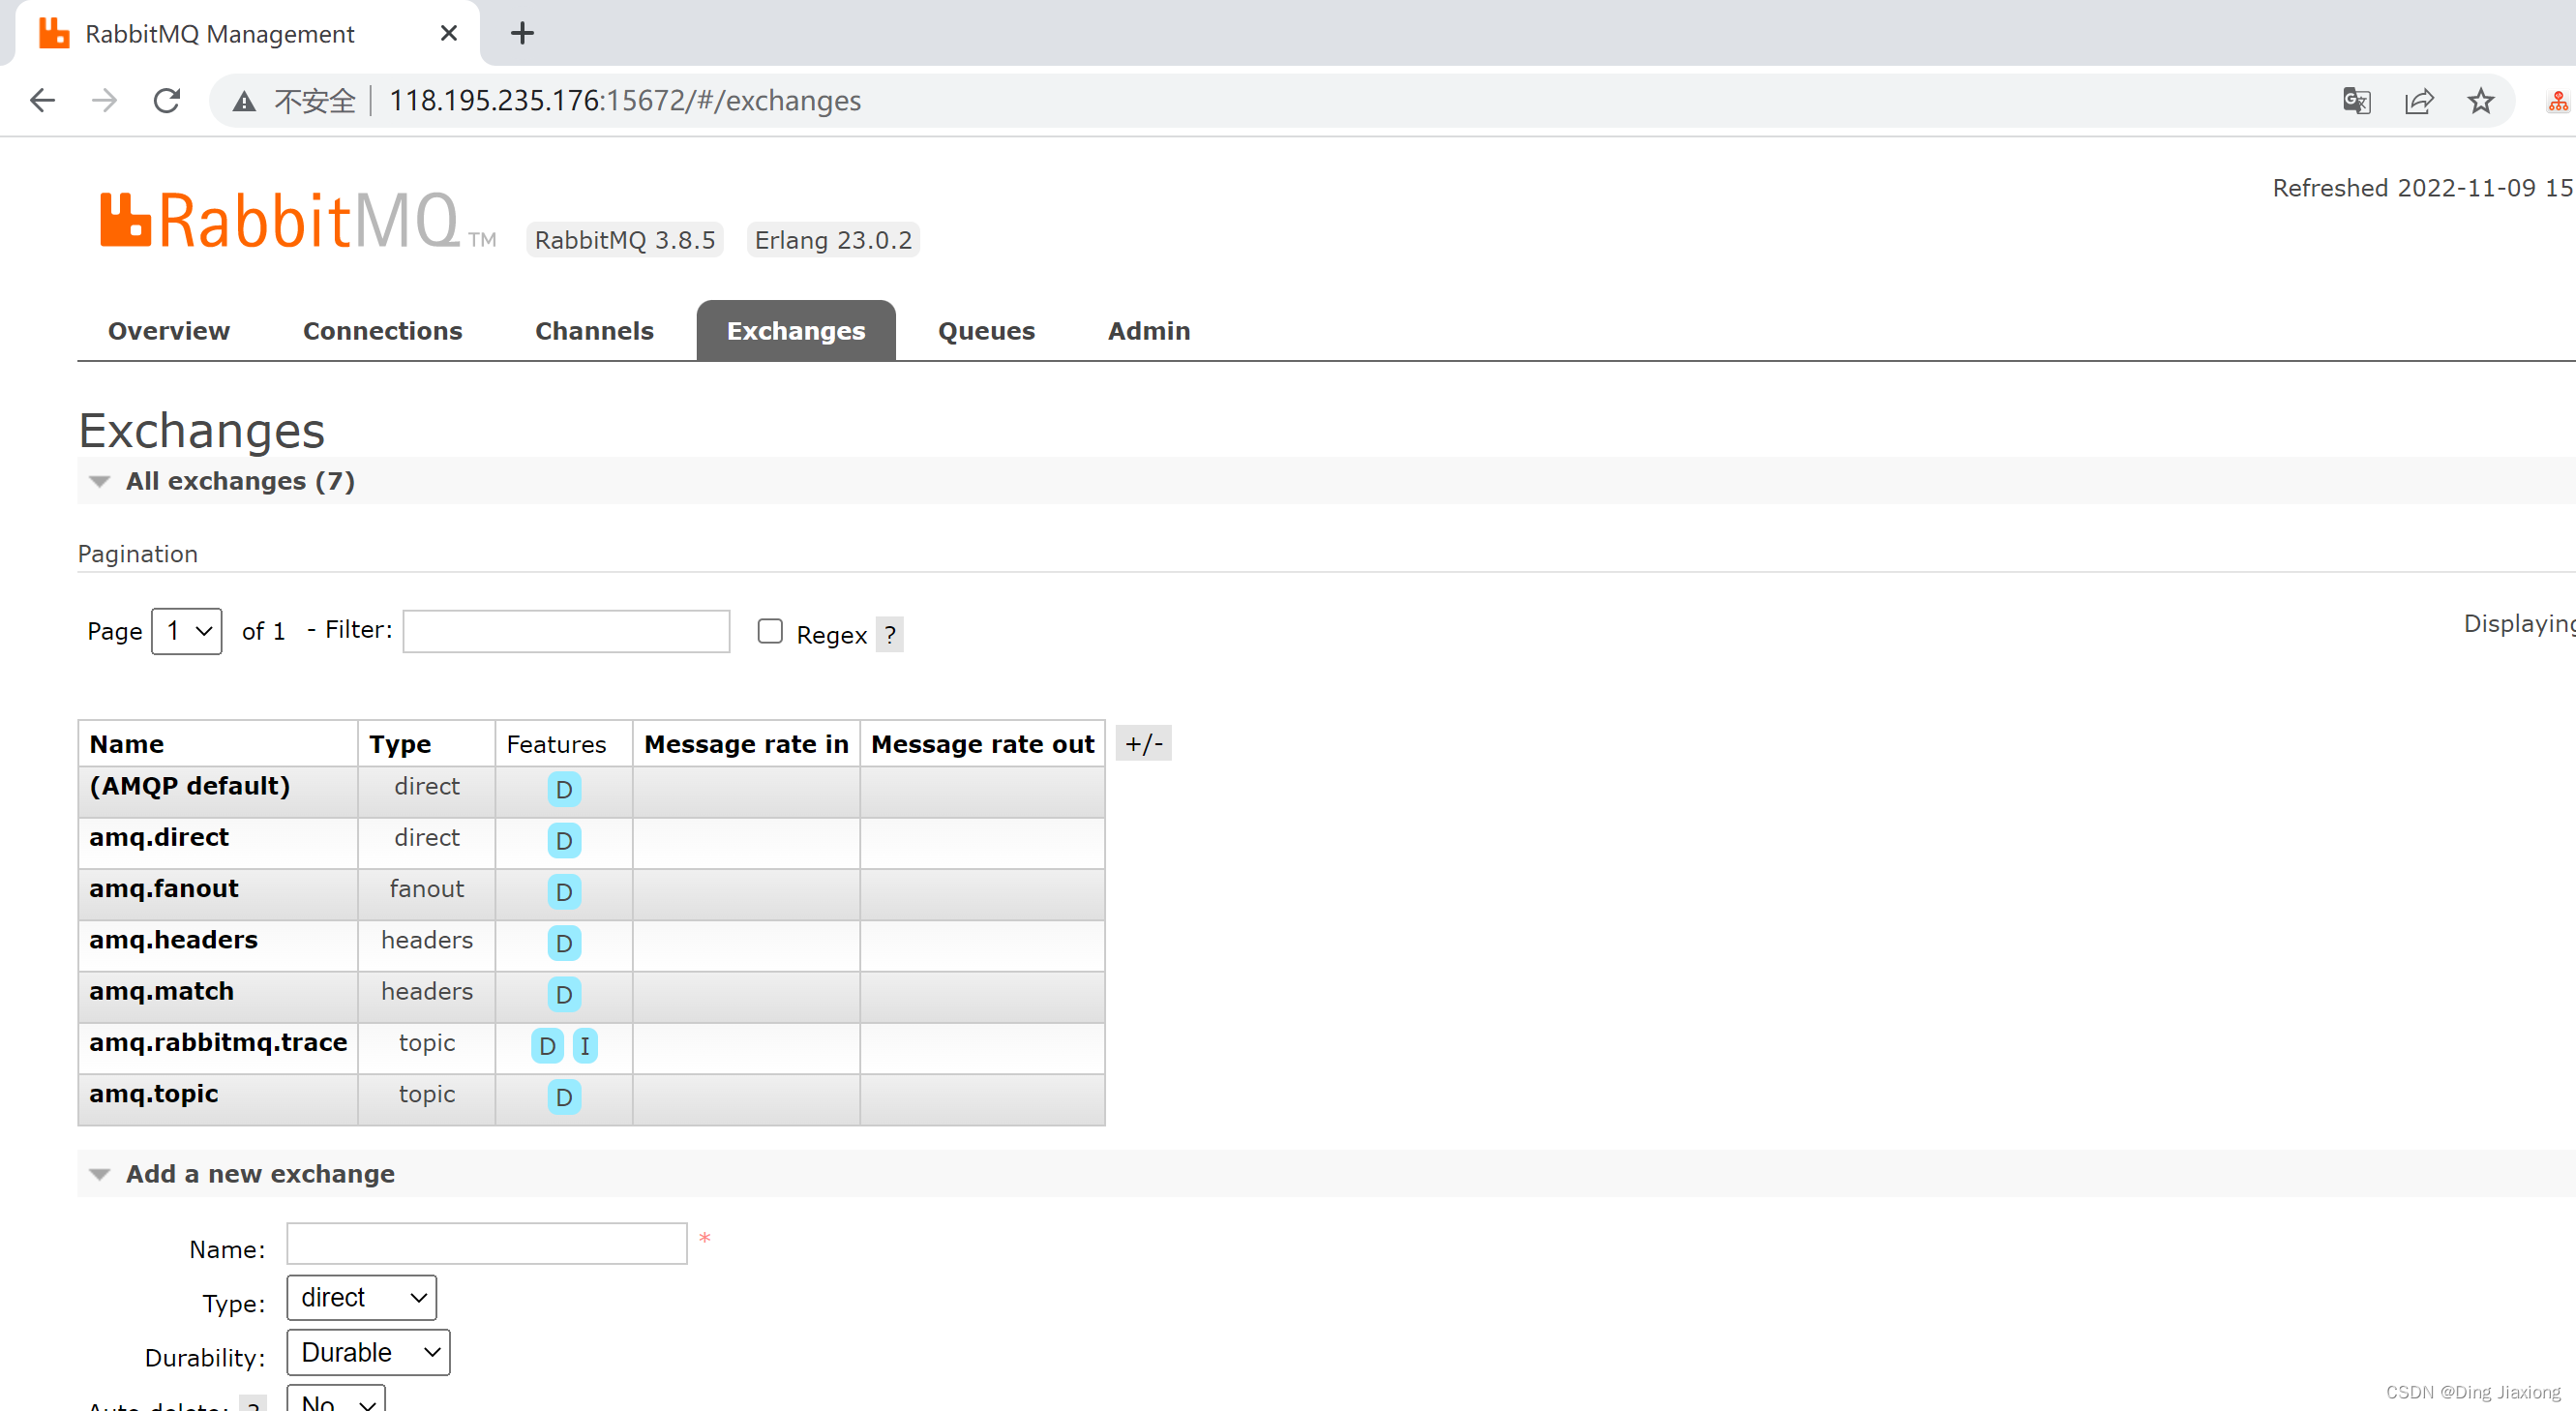
Task: Close the RabbitMQ Management tab
Action: coord(449,33)
